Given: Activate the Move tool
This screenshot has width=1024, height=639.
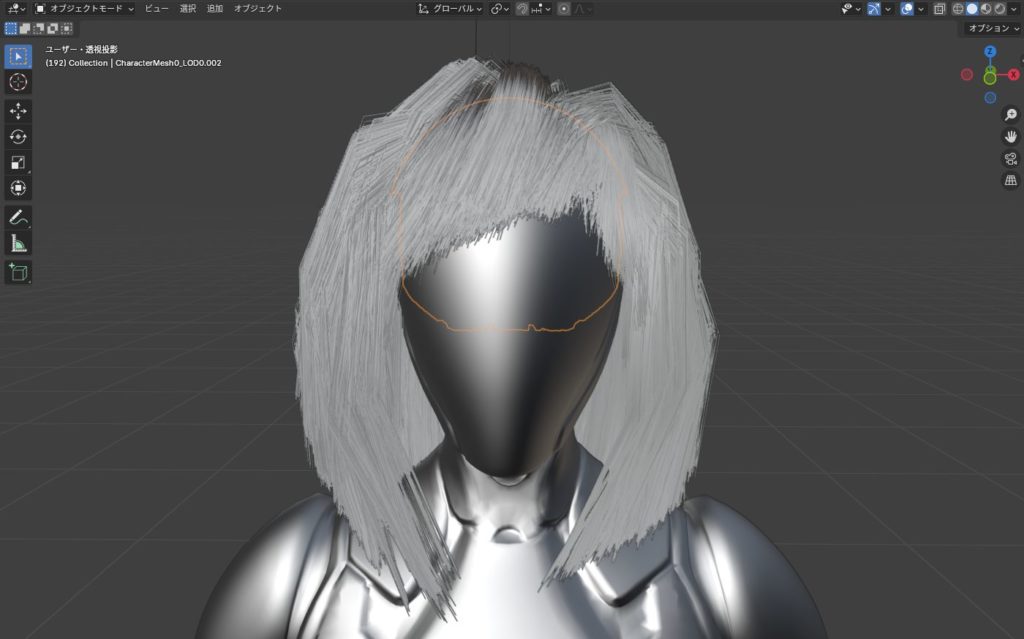Looking at the screenshot, I should tap(18, 110).
